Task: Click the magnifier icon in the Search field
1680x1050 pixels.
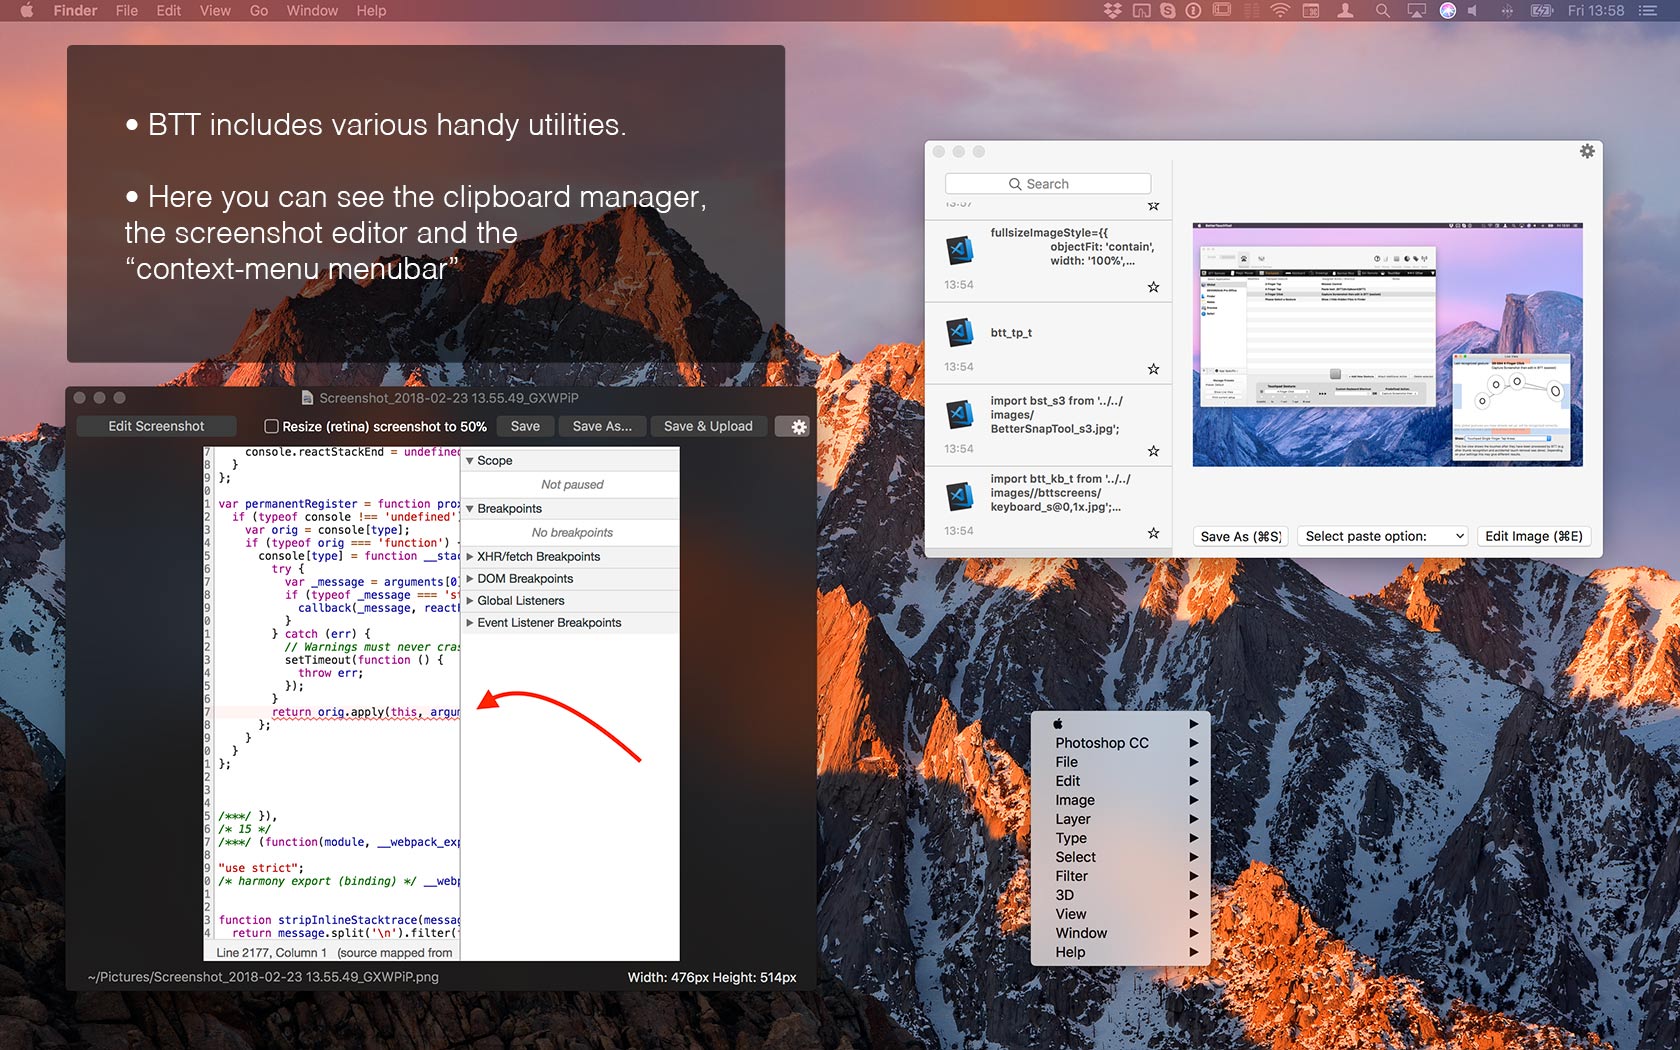Action: point(1016,183)
